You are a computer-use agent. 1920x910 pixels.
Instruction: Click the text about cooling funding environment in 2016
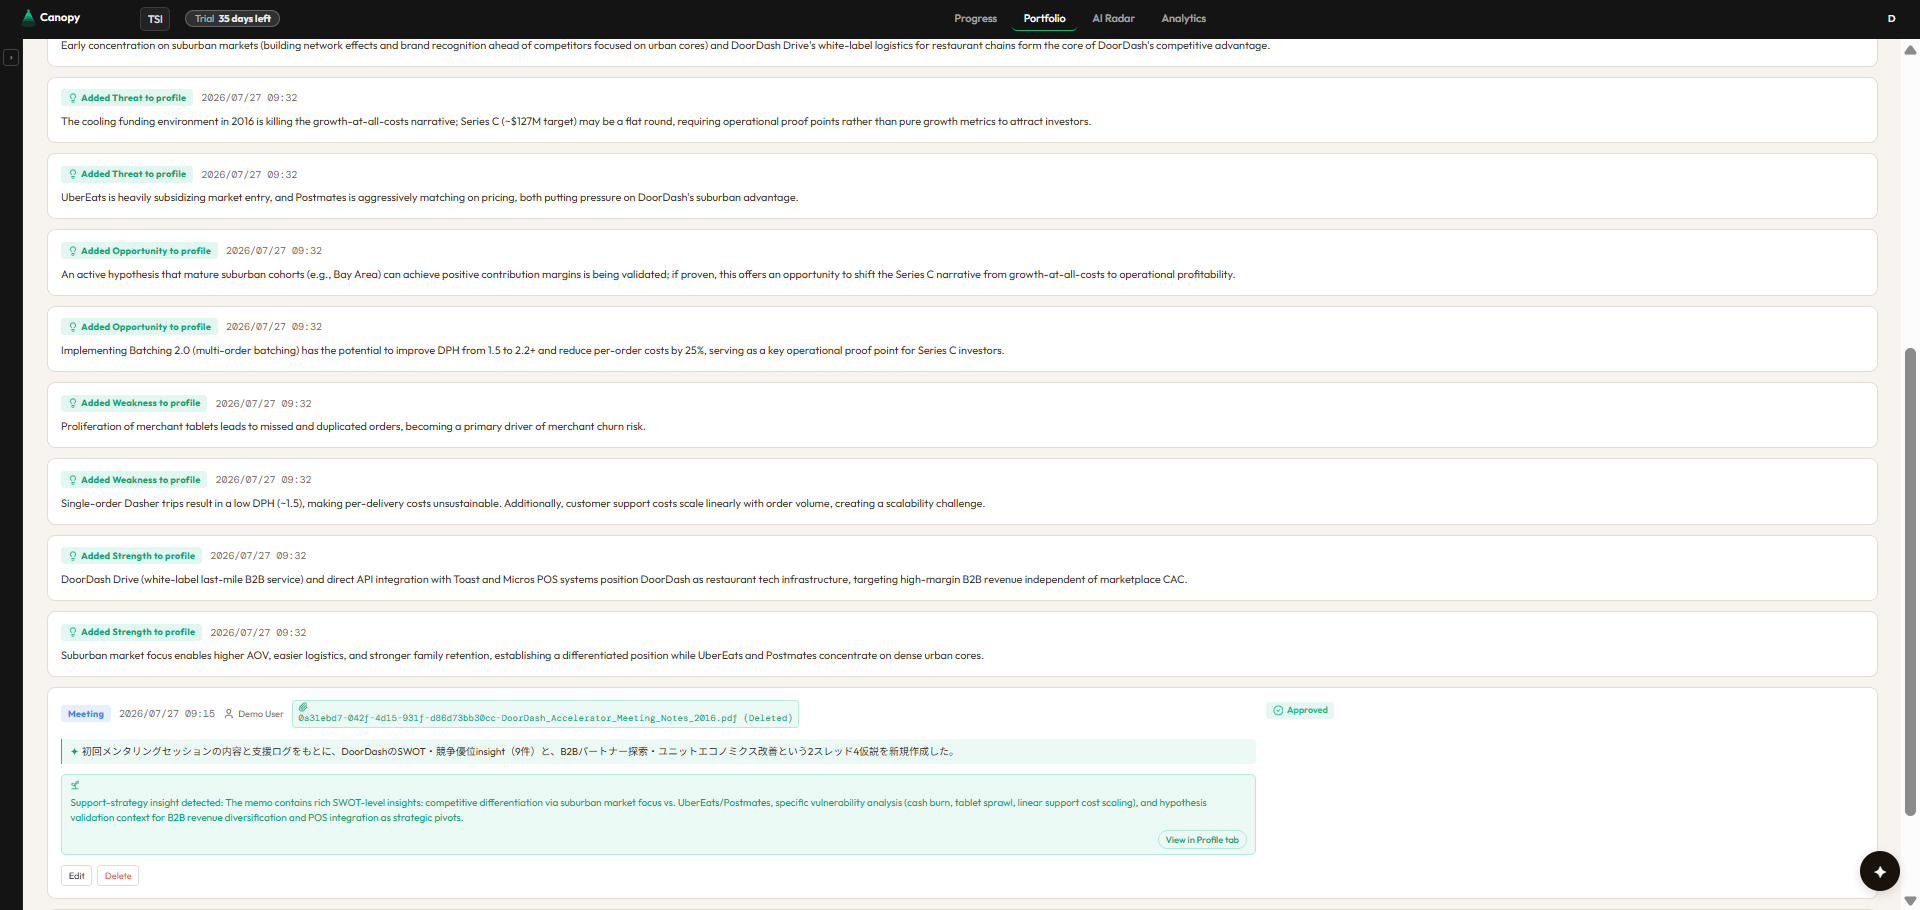pos(576,122)
